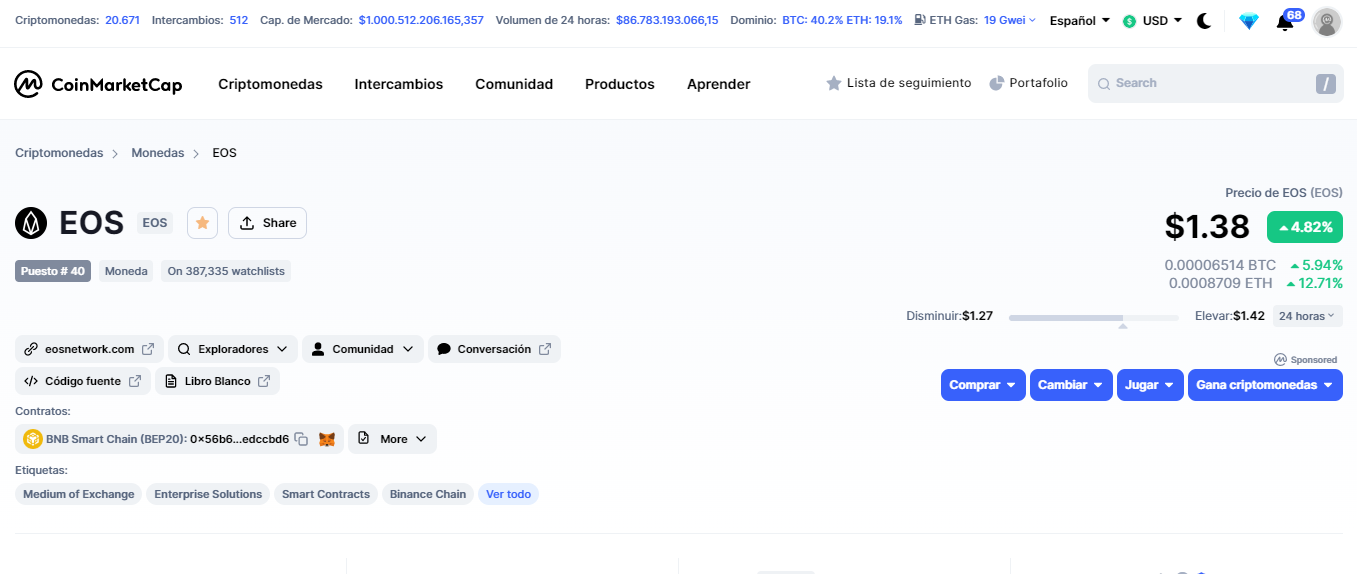Copy BEP20 contract address icon
Image resolution: width=1357 pixels, height=574 pixels.
coord(301,439)
